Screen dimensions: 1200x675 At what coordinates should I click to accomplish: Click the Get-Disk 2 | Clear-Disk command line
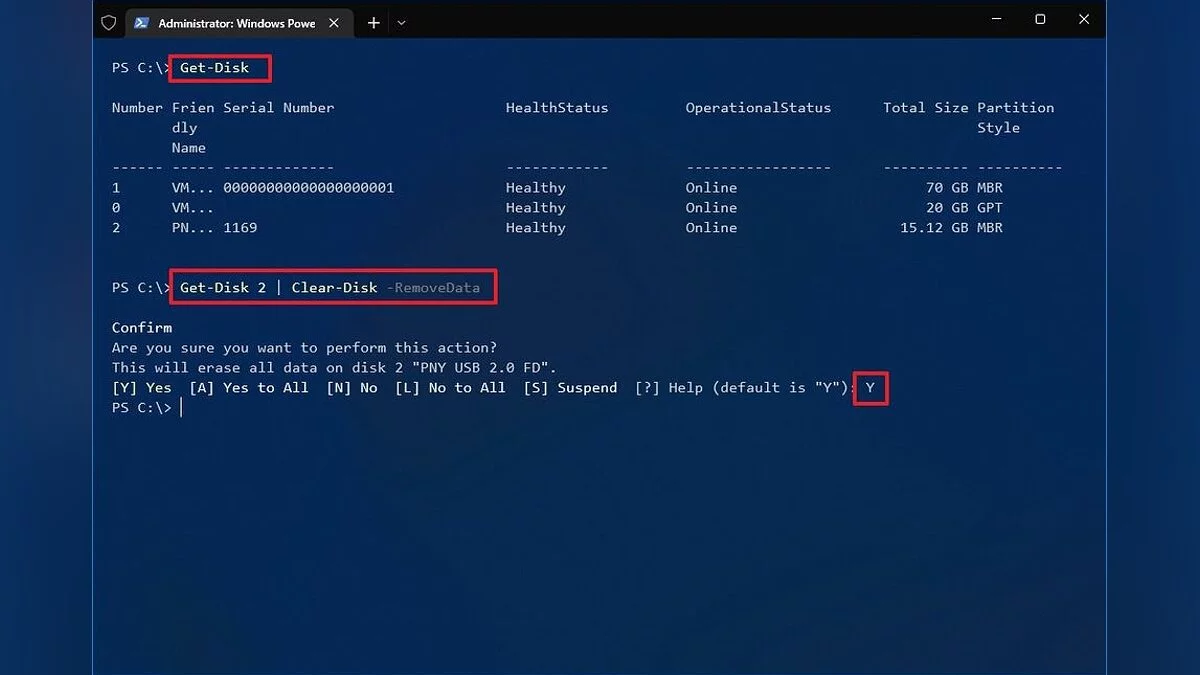pyautogui.click(x=332, y=288)
